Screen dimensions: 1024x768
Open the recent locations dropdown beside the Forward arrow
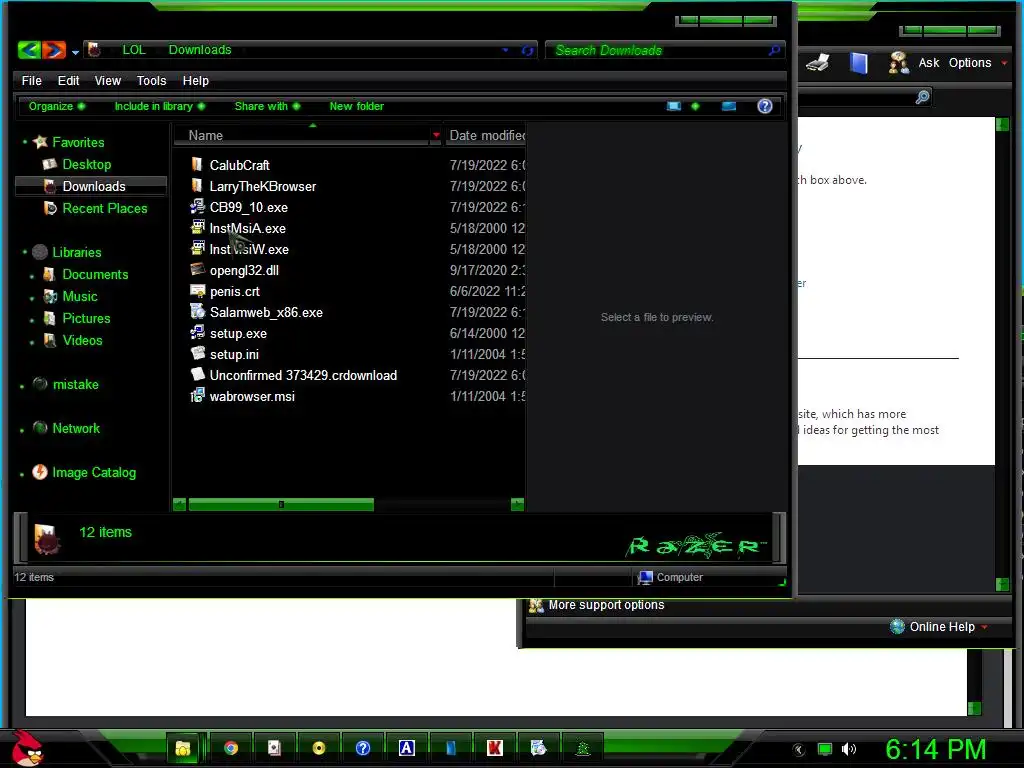[75, 52]
